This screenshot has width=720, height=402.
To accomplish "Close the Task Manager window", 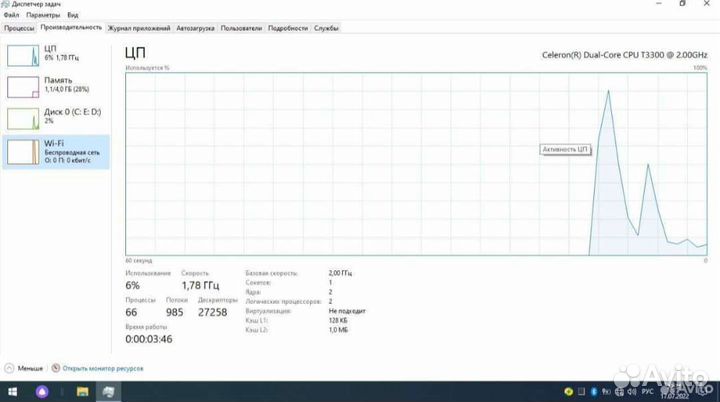I will coord(706,4).
